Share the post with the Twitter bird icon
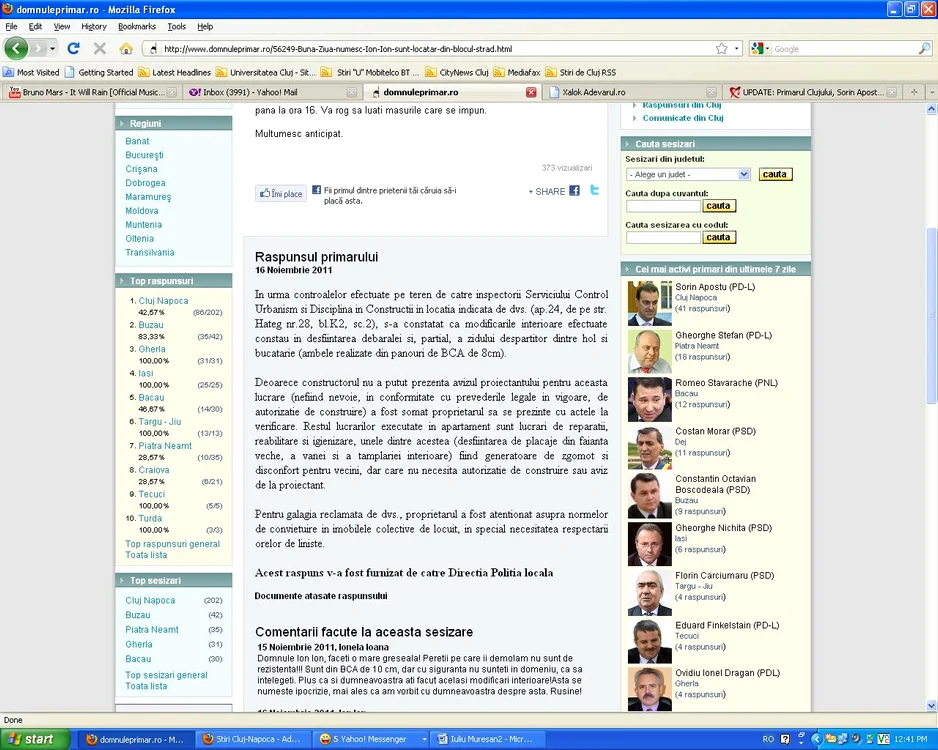The height and width of the screenshot is (750, 938). click(x=594, y=190)
